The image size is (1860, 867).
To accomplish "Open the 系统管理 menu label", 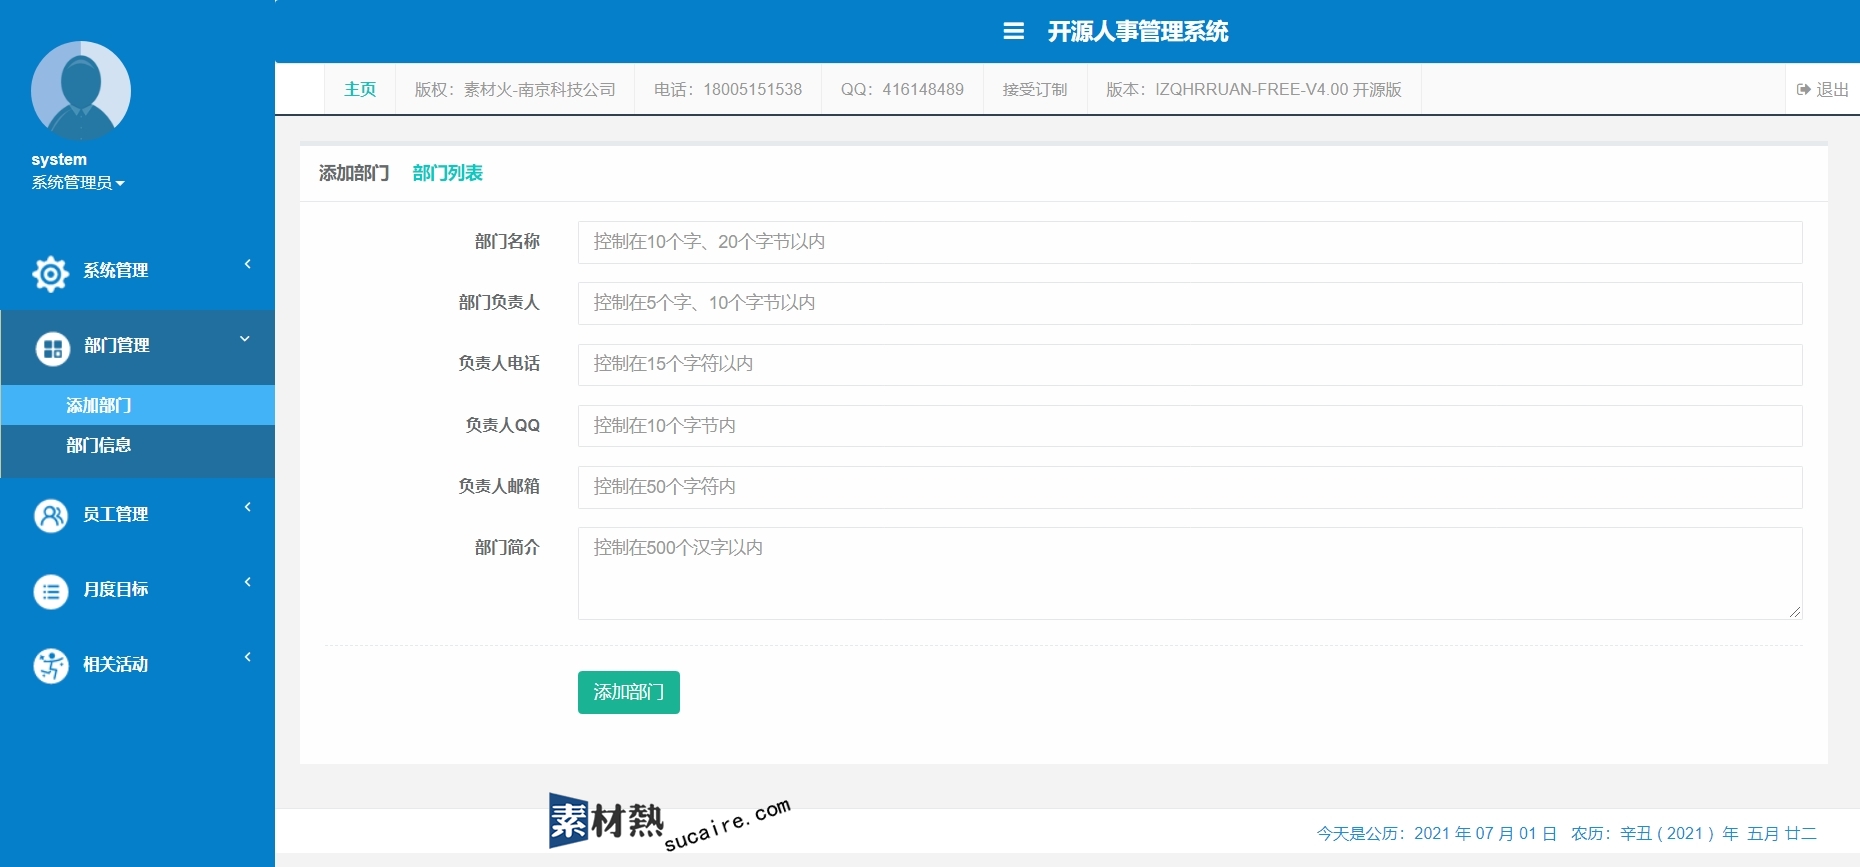I will [x=116, y=270].
